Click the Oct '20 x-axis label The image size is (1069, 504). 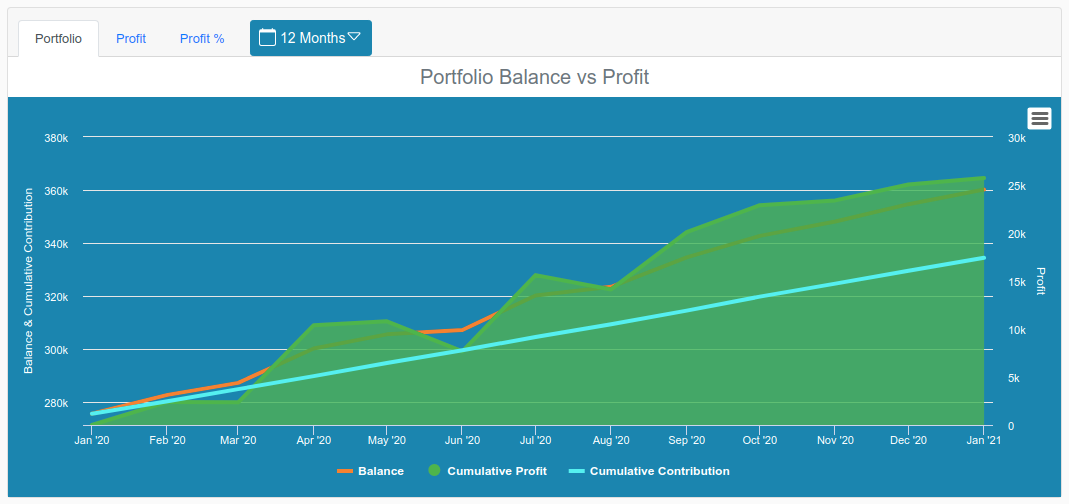pos(759,441)
